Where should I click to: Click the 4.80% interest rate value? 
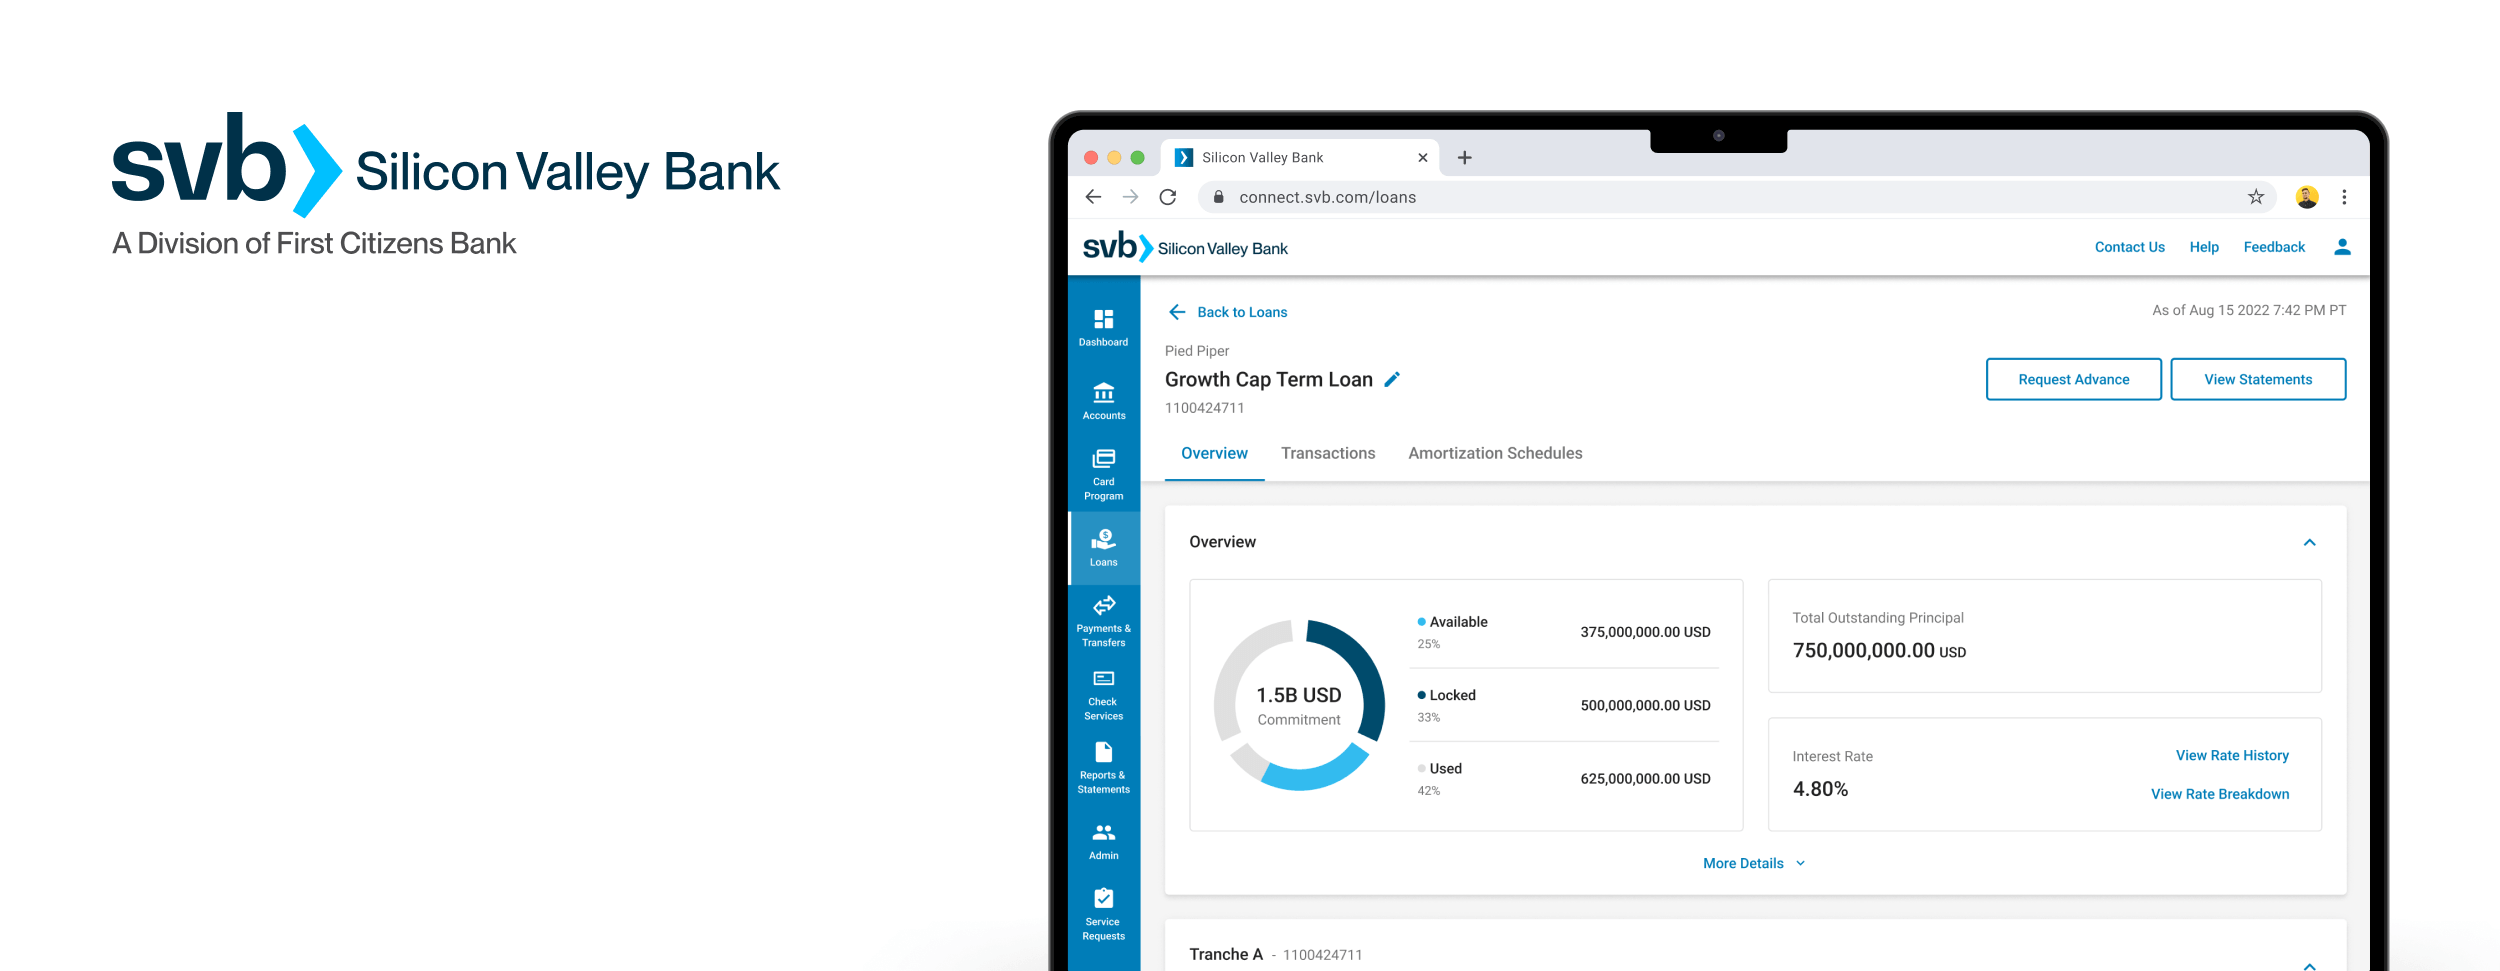click(x=1820, y=789)
